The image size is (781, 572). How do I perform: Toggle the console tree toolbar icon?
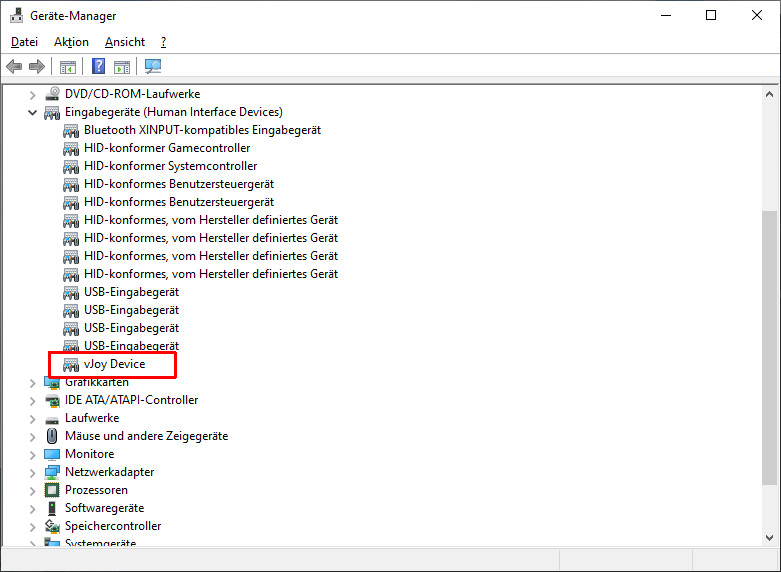[x=68, y=66]
